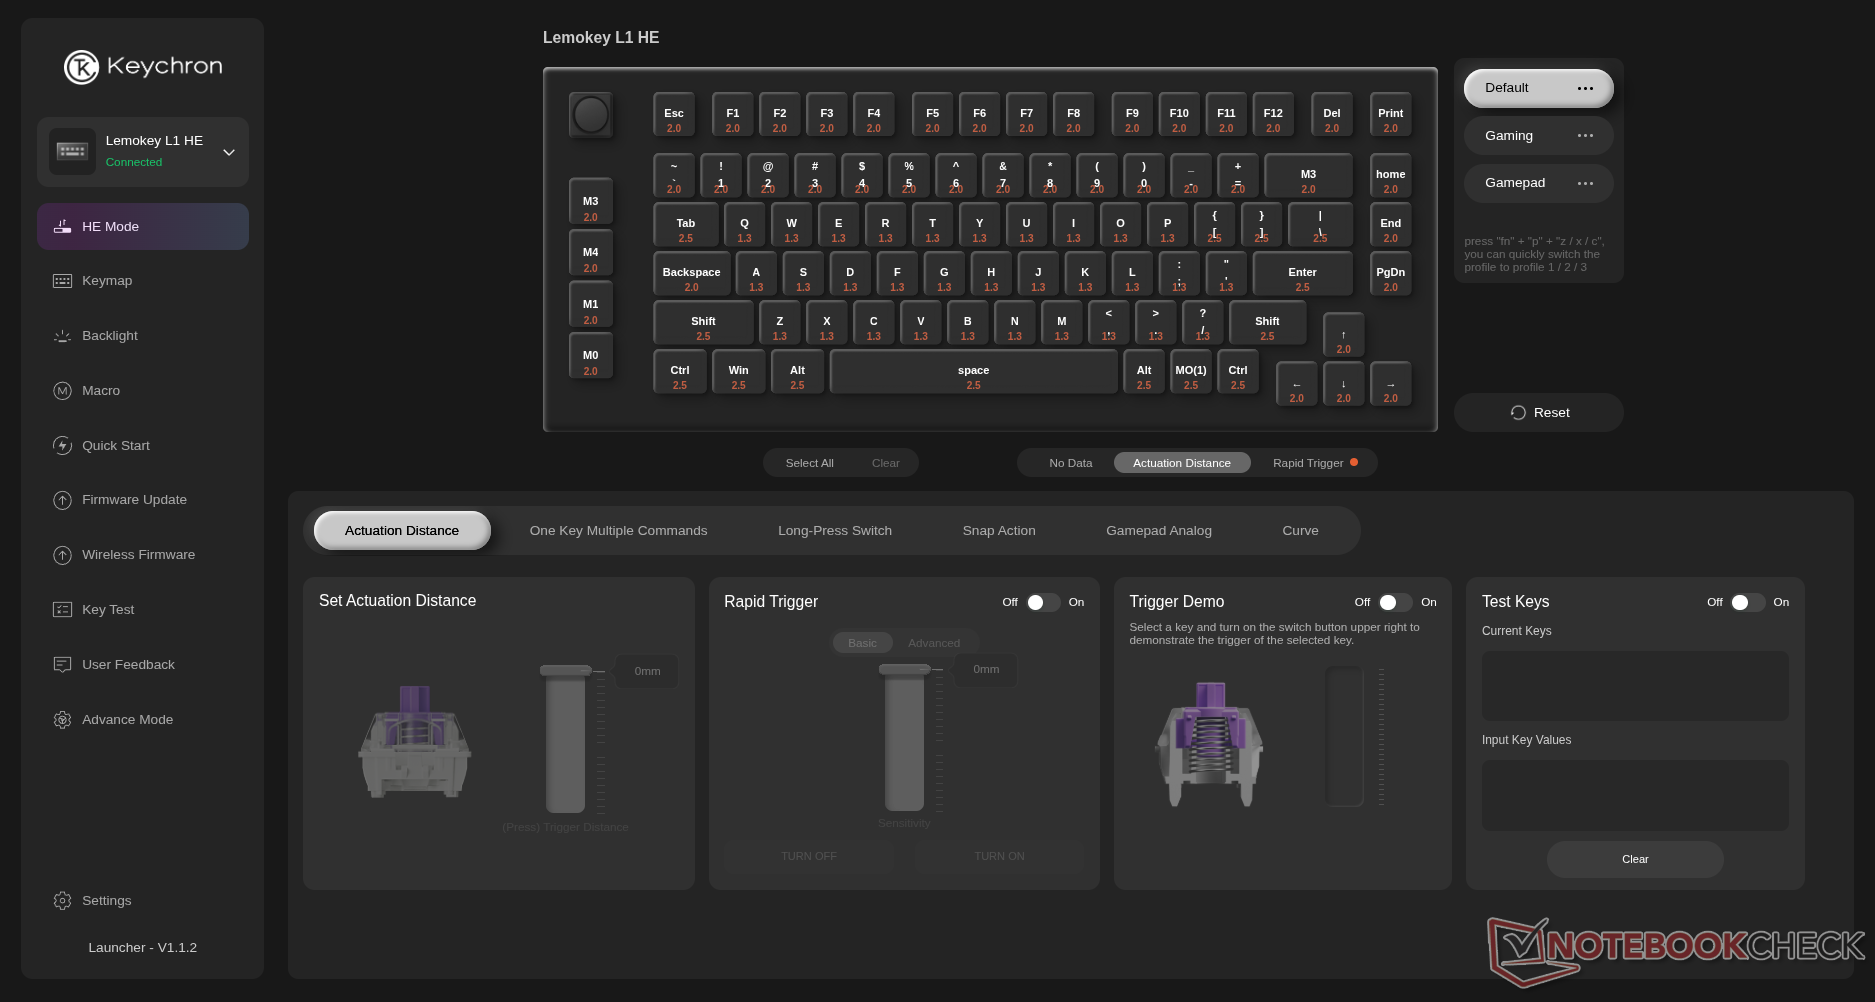The height and width of the screenshot is (1002, 1875).
Task: Open the Default profile options menu
Action: coord(1585,88)
